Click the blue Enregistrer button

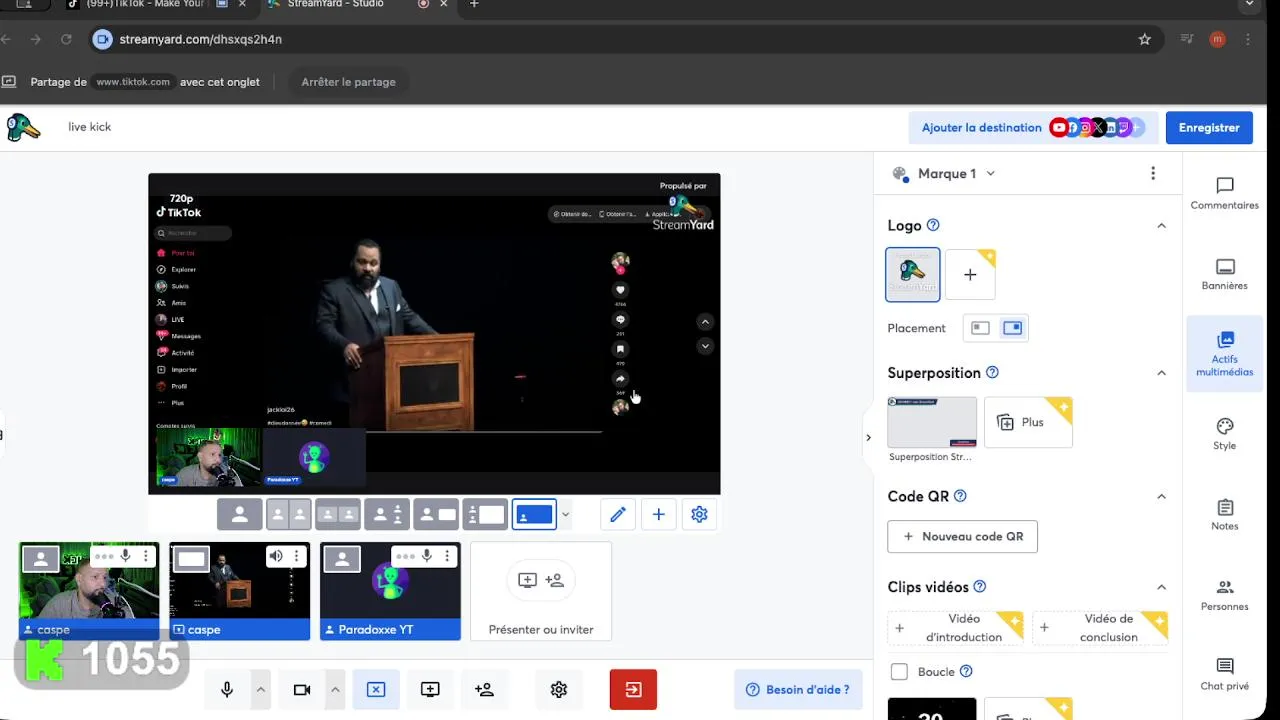pyautogui.click(x=1209, y=128)
